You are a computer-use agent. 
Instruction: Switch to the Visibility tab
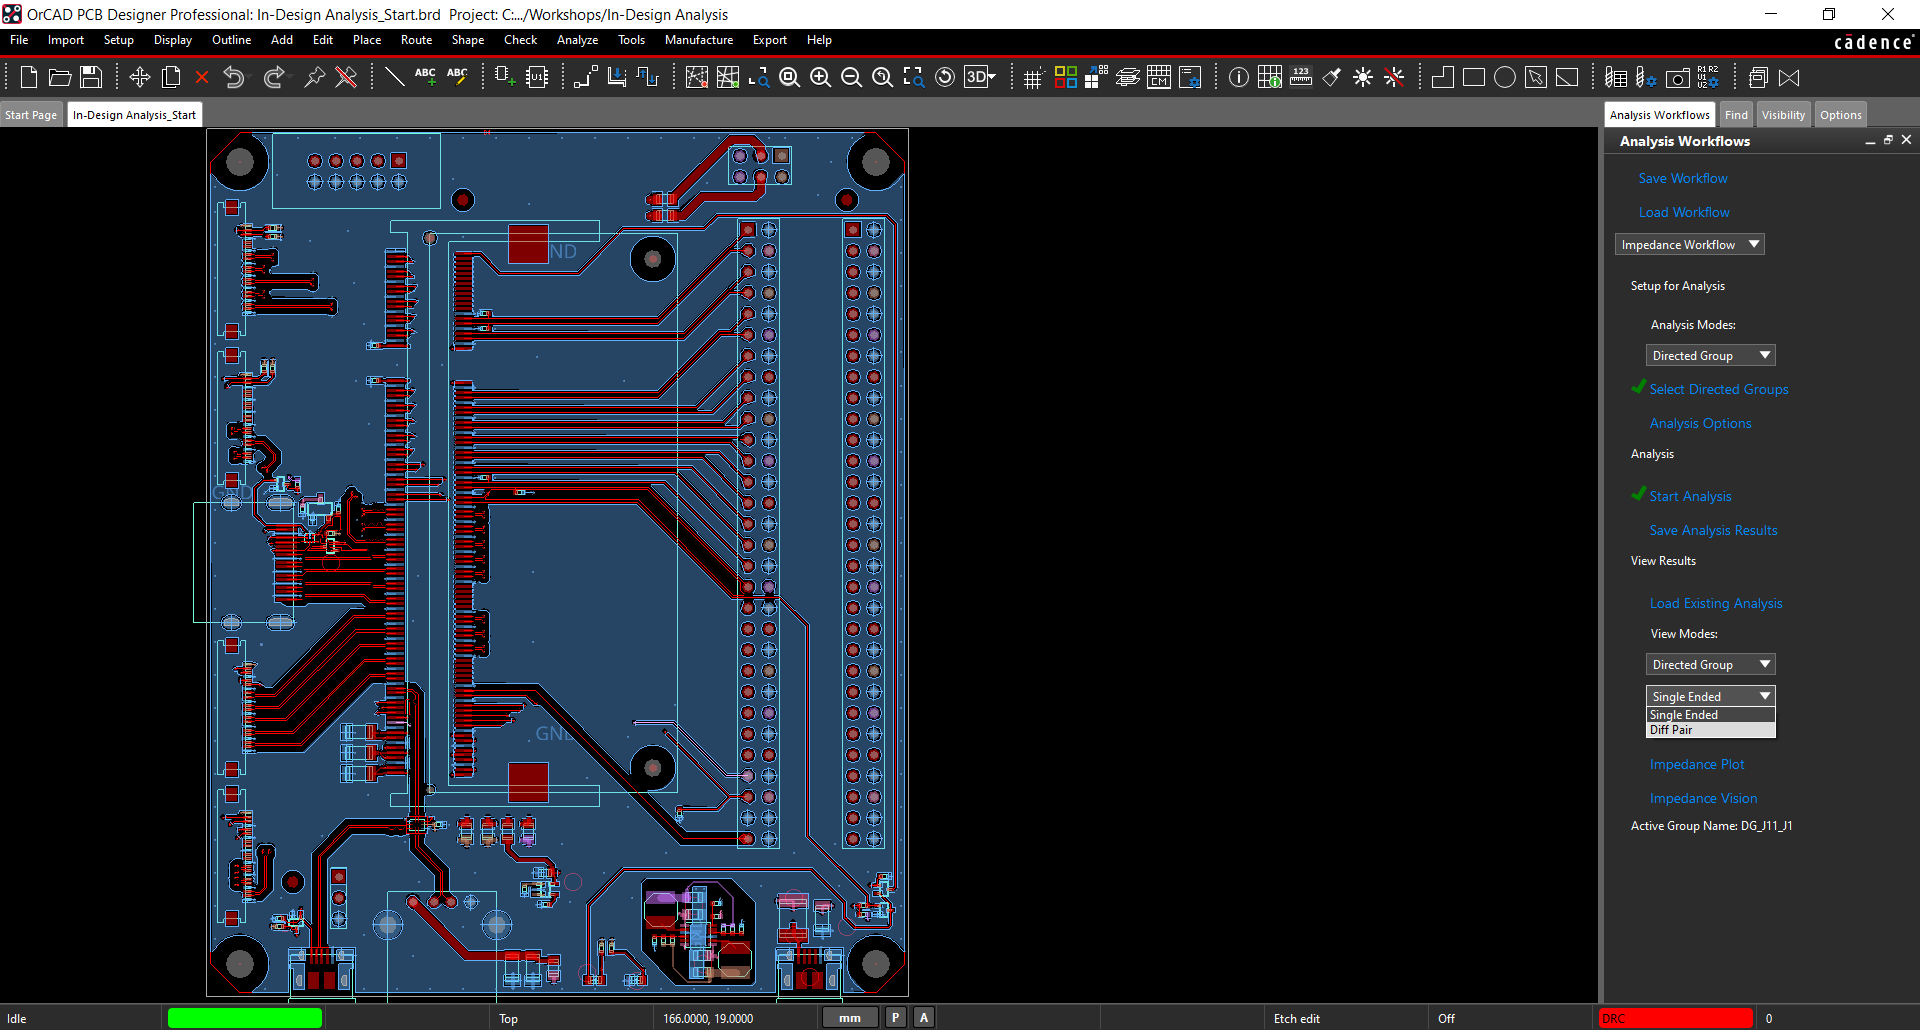1783,115
